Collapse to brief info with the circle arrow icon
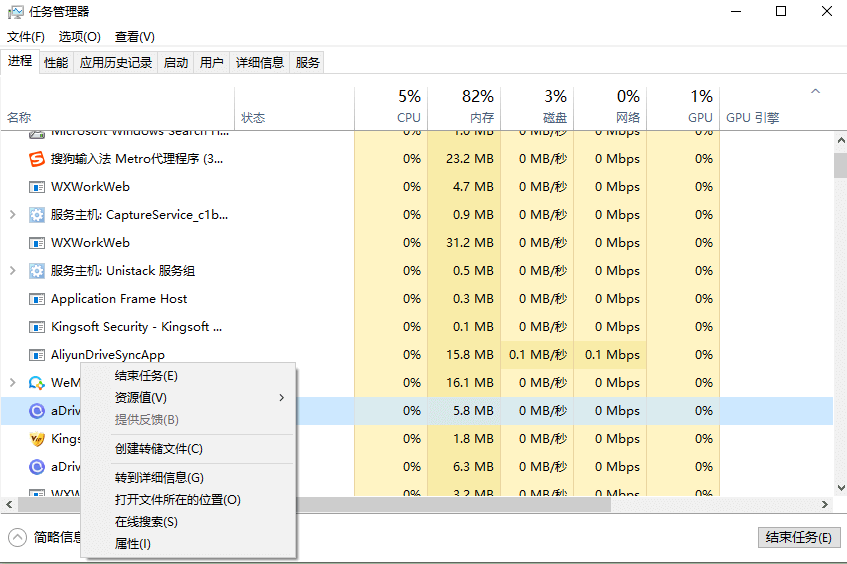The width and height of the screenshot is (847, 564). click(x=17, y=537)
